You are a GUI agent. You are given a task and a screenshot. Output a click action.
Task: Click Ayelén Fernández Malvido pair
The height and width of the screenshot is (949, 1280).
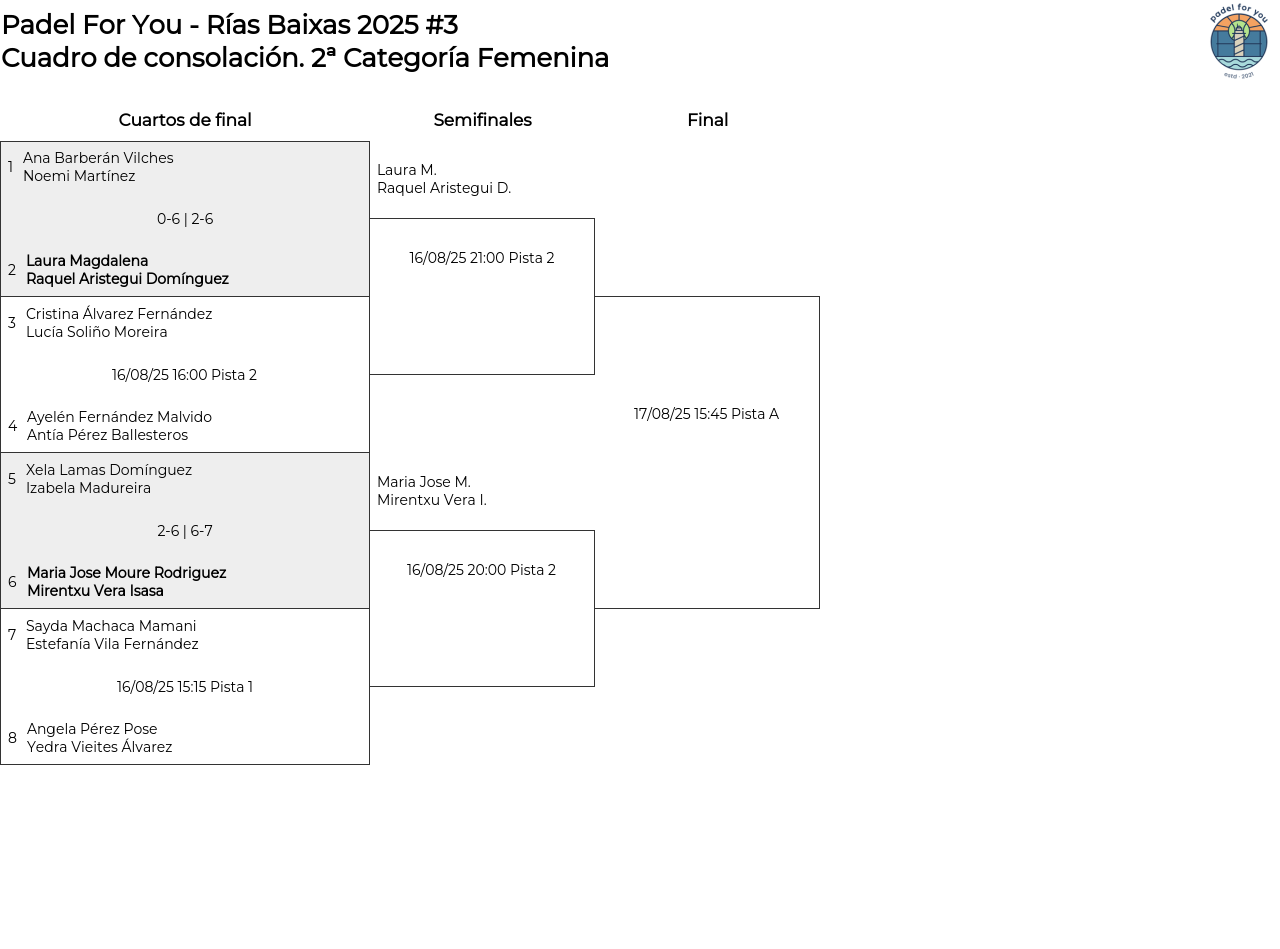point(119,426)
